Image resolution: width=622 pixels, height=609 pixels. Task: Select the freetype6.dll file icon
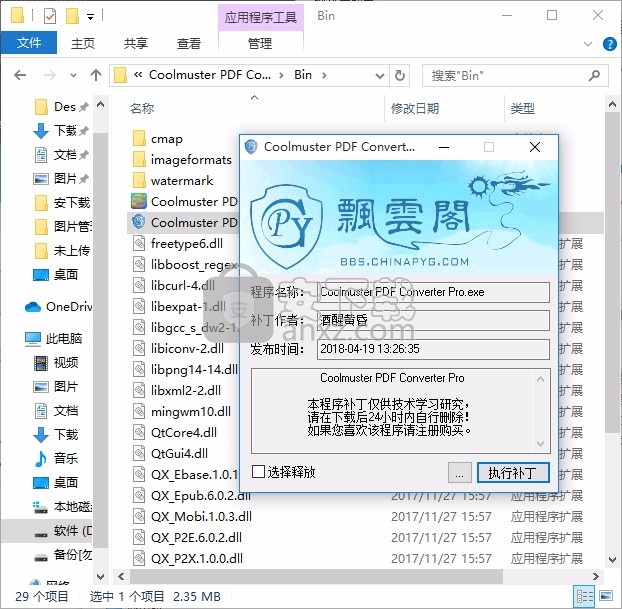point(138,243)
